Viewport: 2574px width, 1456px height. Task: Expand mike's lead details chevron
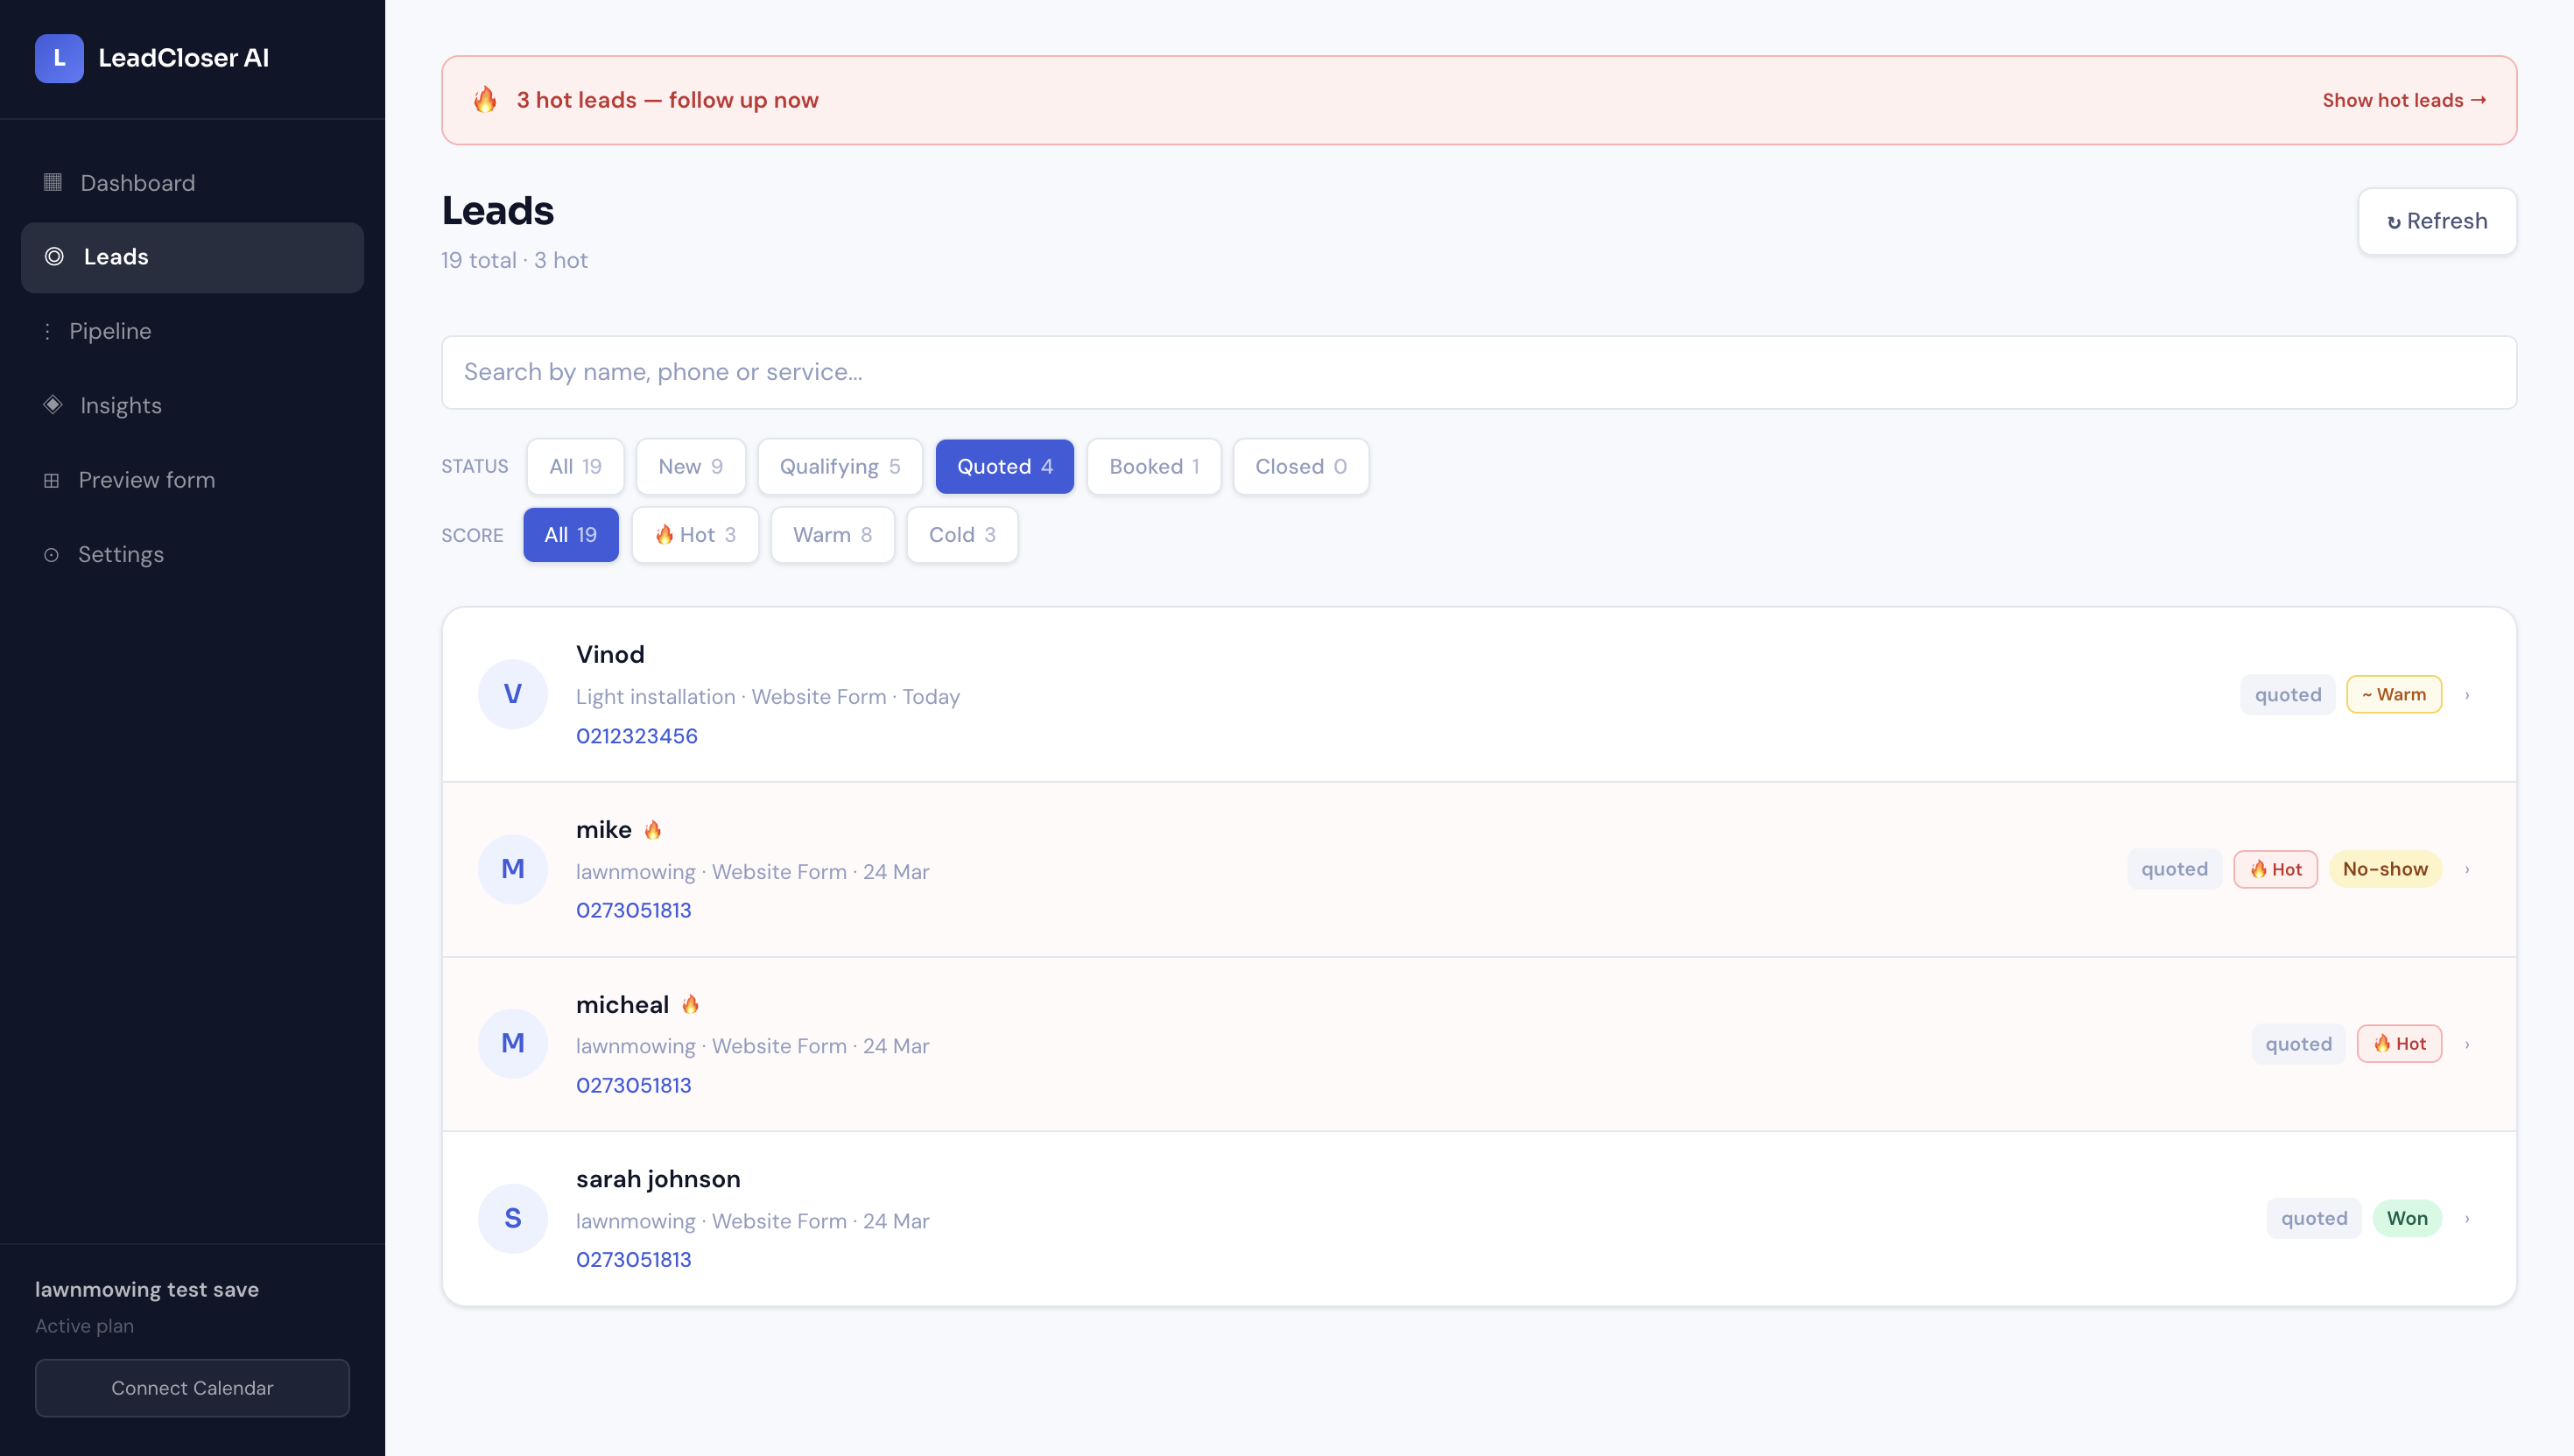pos(2467,870)
